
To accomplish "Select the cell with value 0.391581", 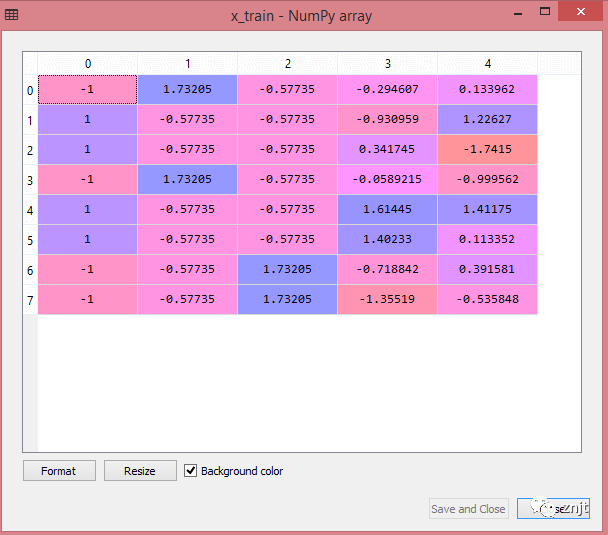I will click(487, 269).
